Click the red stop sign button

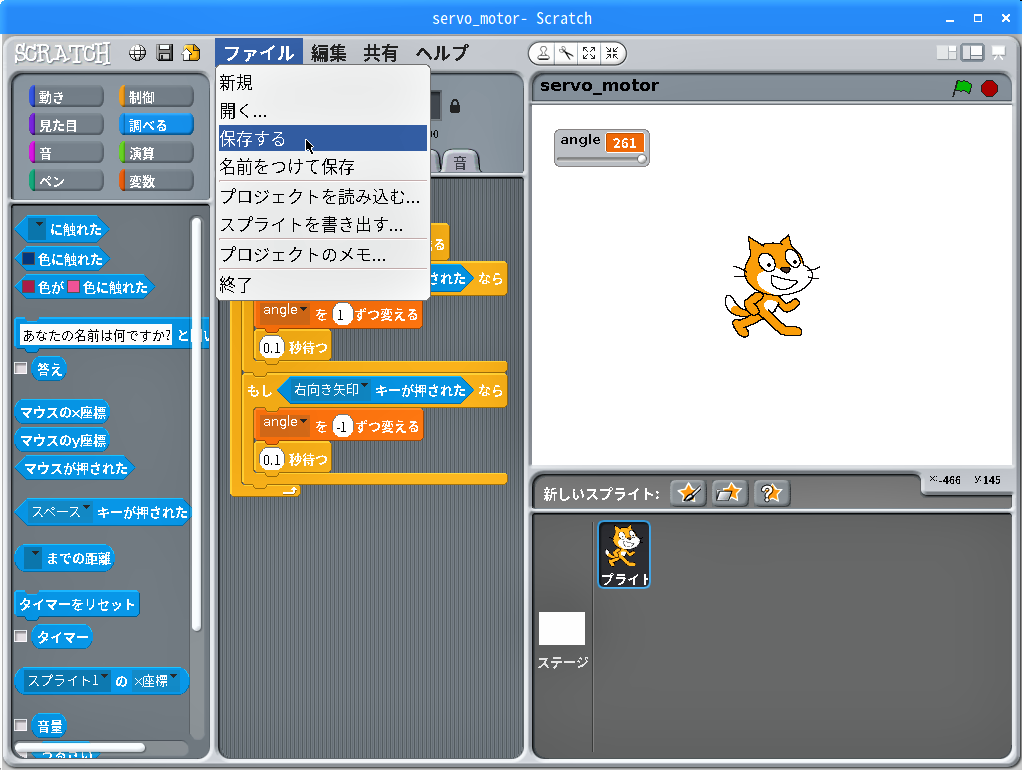(x=989, y=87)
